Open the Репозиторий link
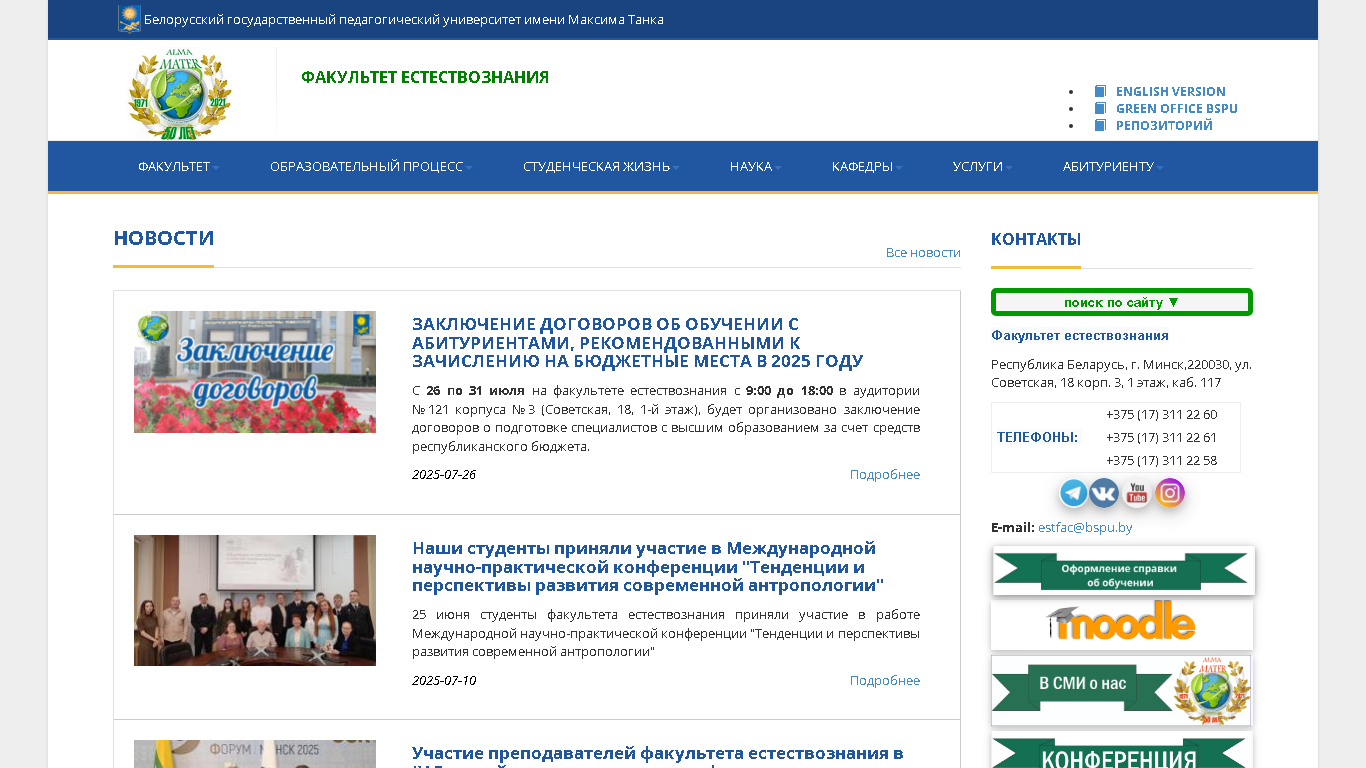This screenshot has width=1366, height=768. pos(1164,125)
